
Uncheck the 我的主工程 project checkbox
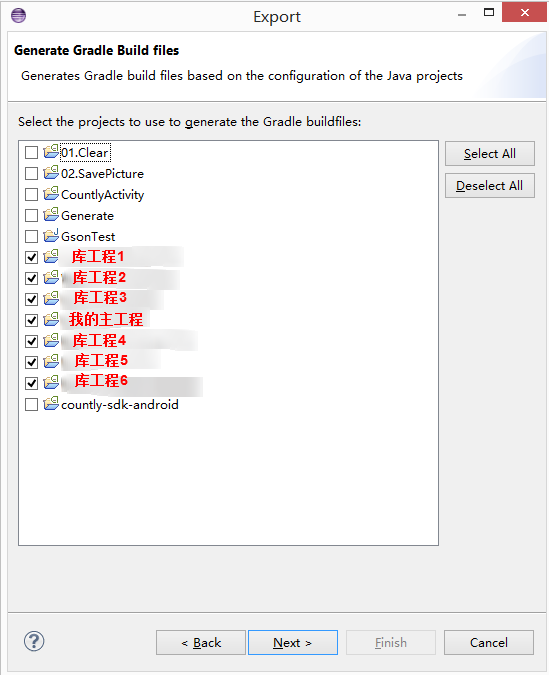(31, 320)
